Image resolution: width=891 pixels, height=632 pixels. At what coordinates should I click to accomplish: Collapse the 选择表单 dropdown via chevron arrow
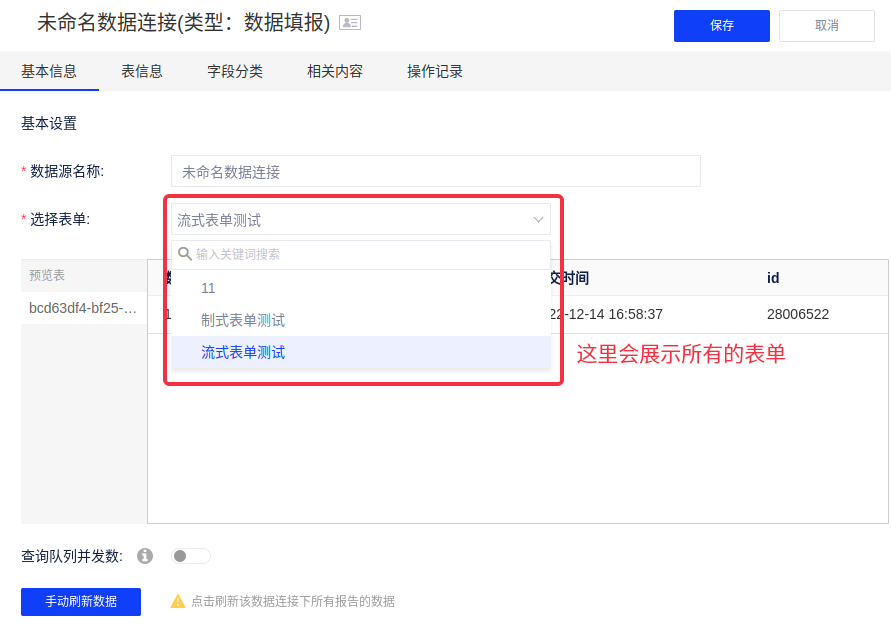tap(538, 220)
